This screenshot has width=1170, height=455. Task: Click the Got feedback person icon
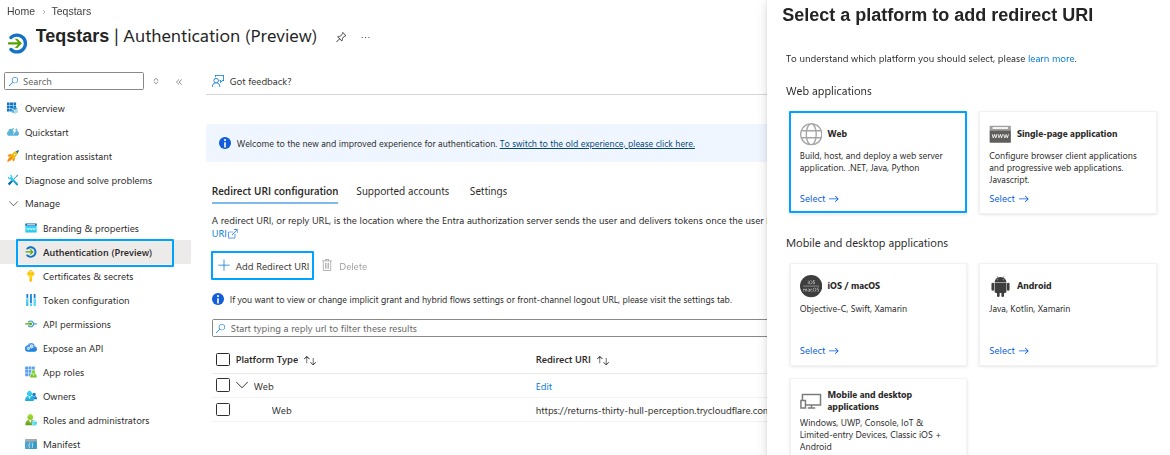218,81
